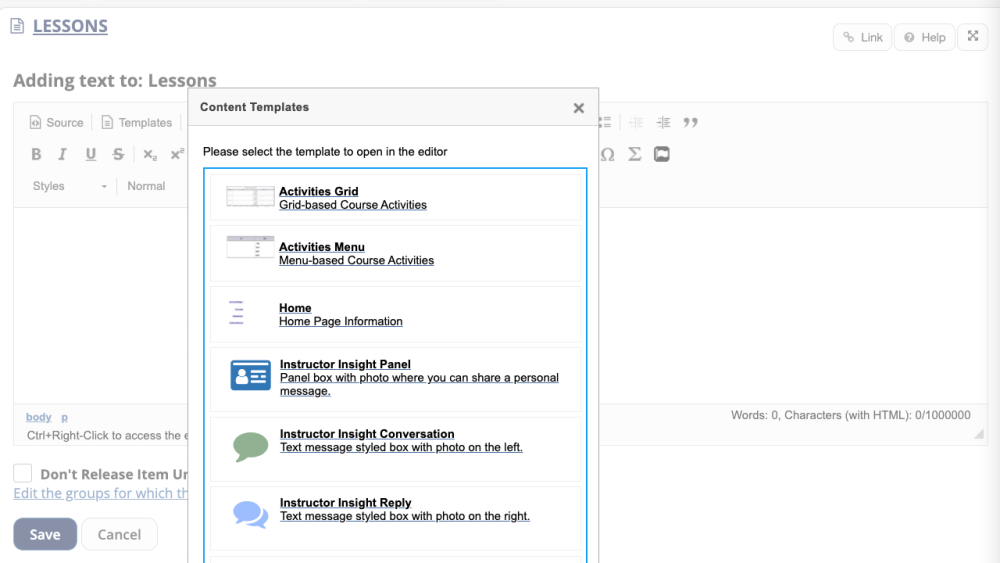Toggle fullscreen with the expand arrows icon

[973, 36]
